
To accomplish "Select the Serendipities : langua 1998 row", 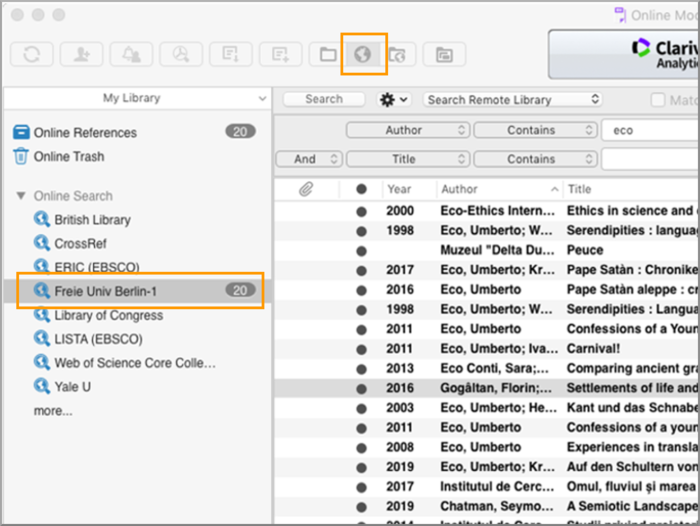I will pos(487,231).
